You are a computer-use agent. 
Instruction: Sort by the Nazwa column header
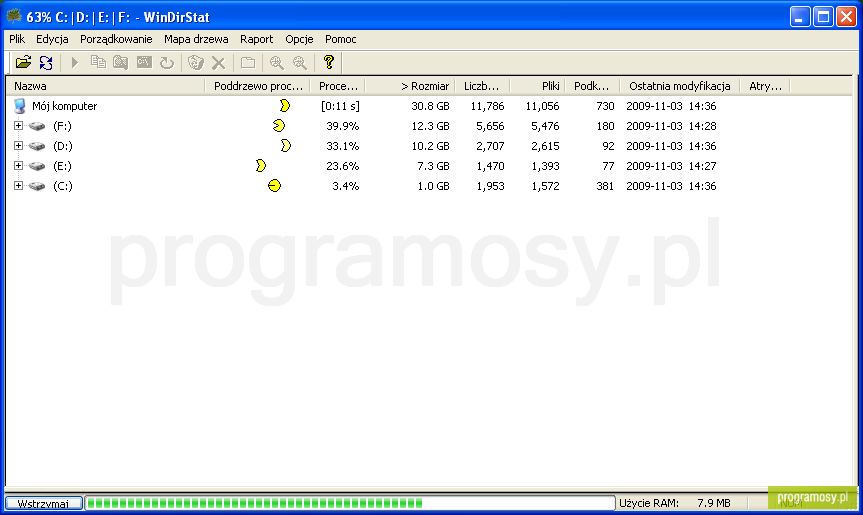point(105,86)
